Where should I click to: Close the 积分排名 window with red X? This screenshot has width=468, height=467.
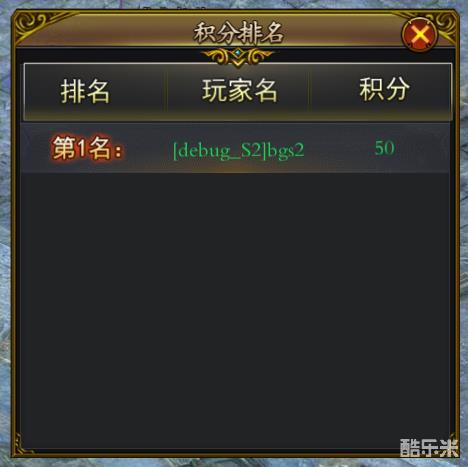pyautogui.click(x=420, y=34)
